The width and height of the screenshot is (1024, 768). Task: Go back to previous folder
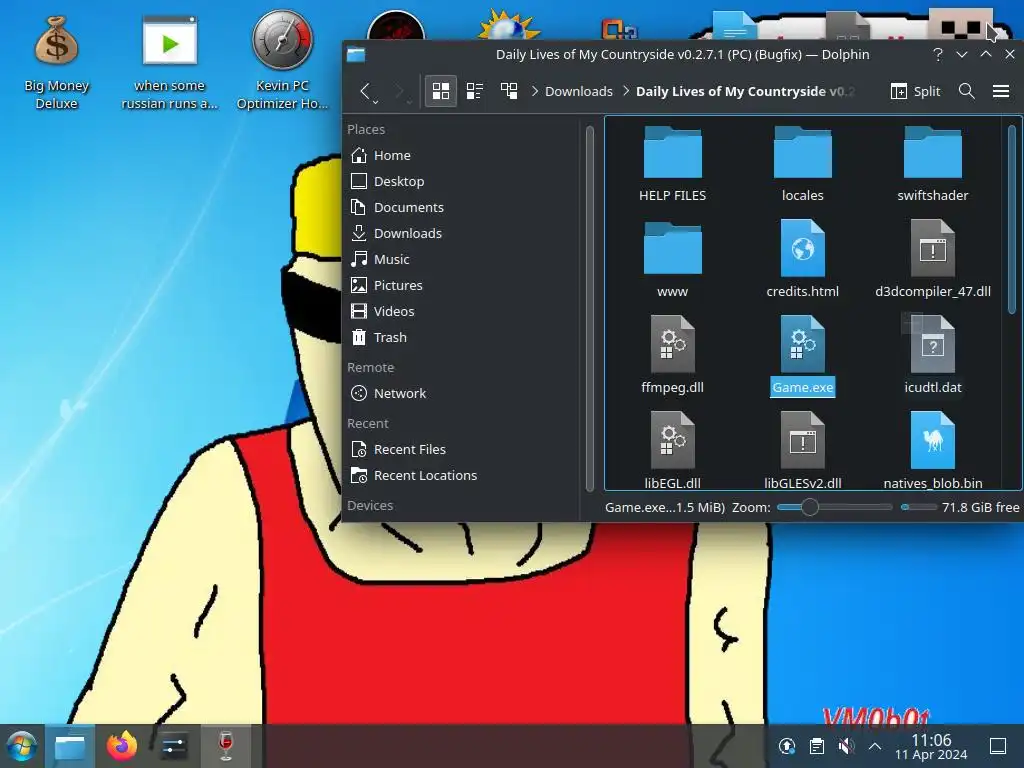[366, 91]
